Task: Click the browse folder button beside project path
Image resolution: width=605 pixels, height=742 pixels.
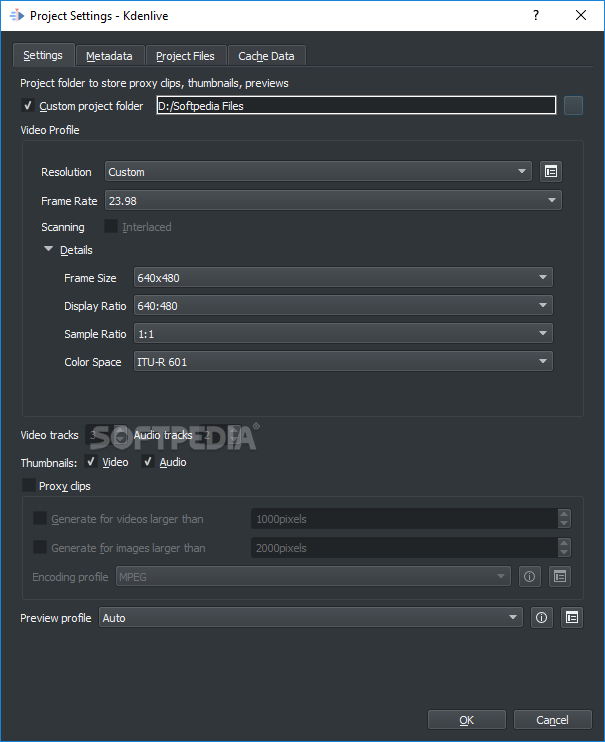Action: click(573, 106)
